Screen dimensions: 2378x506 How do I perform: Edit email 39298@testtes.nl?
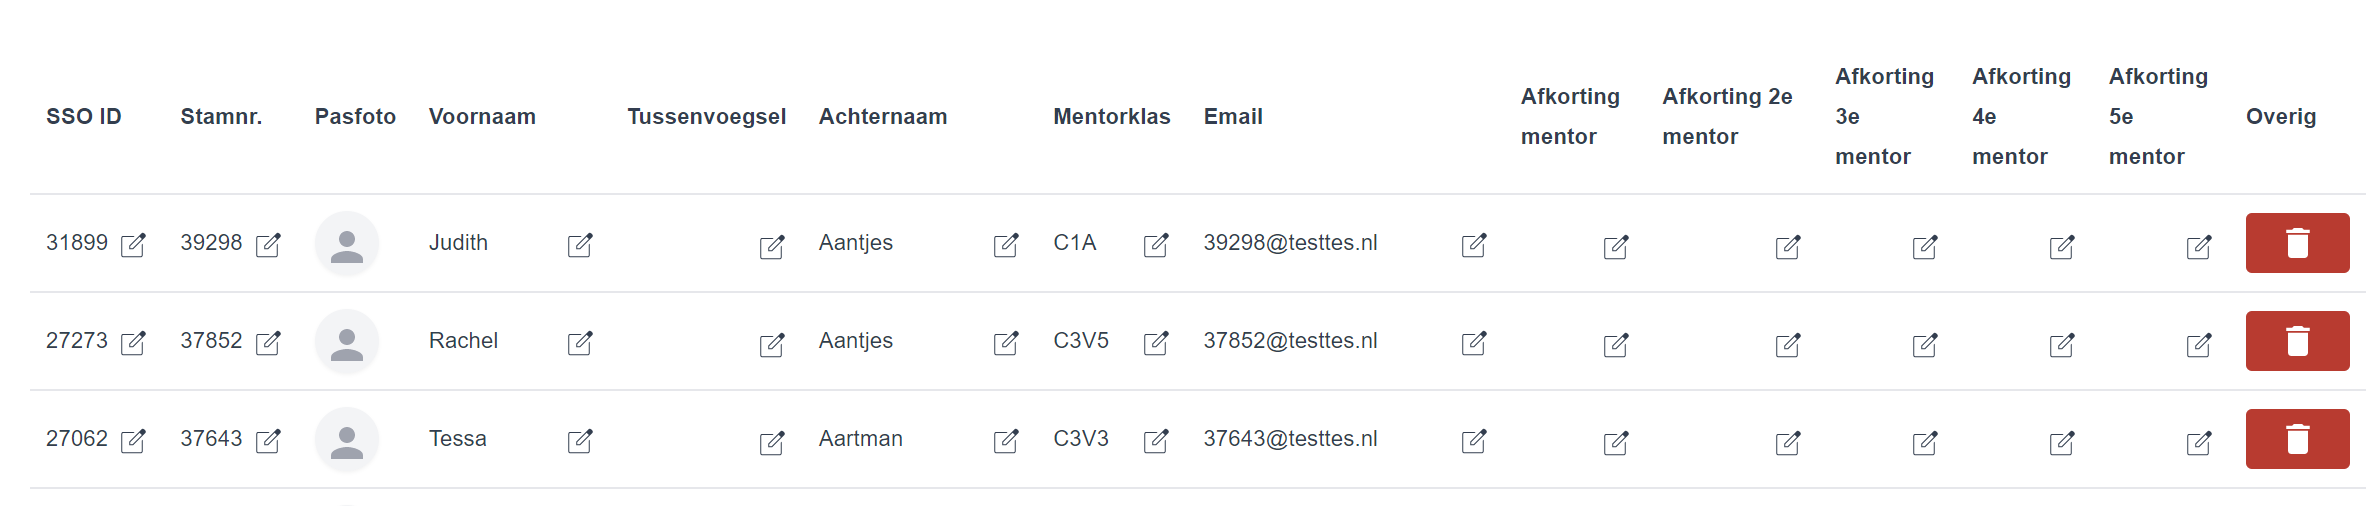(x=1474, y=245)
